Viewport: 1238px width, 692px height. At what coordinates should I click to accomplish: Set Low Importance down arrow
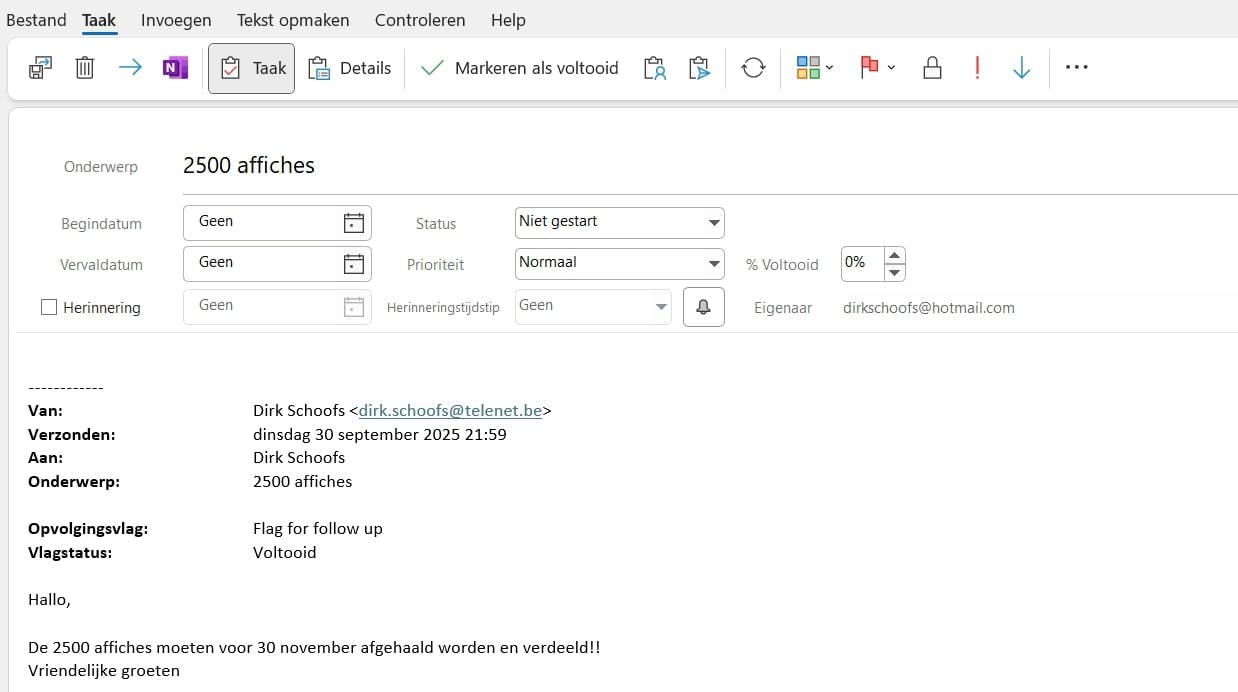pyautogui.click(x=1021, y=68)
